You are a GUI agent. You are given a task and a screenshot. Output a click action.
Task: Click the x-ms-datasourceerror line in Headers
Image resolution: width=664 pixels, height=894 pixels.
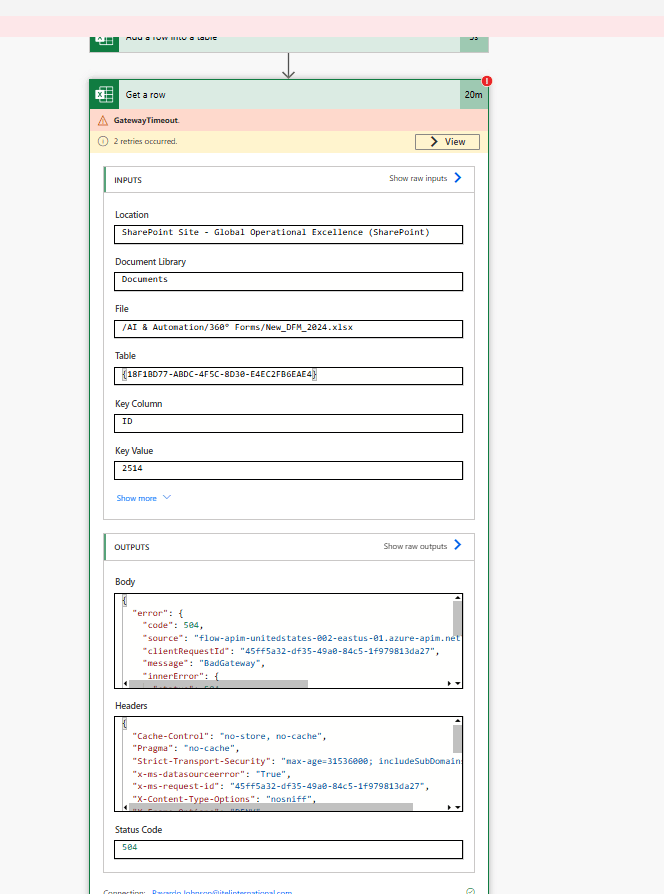(211, 774)
